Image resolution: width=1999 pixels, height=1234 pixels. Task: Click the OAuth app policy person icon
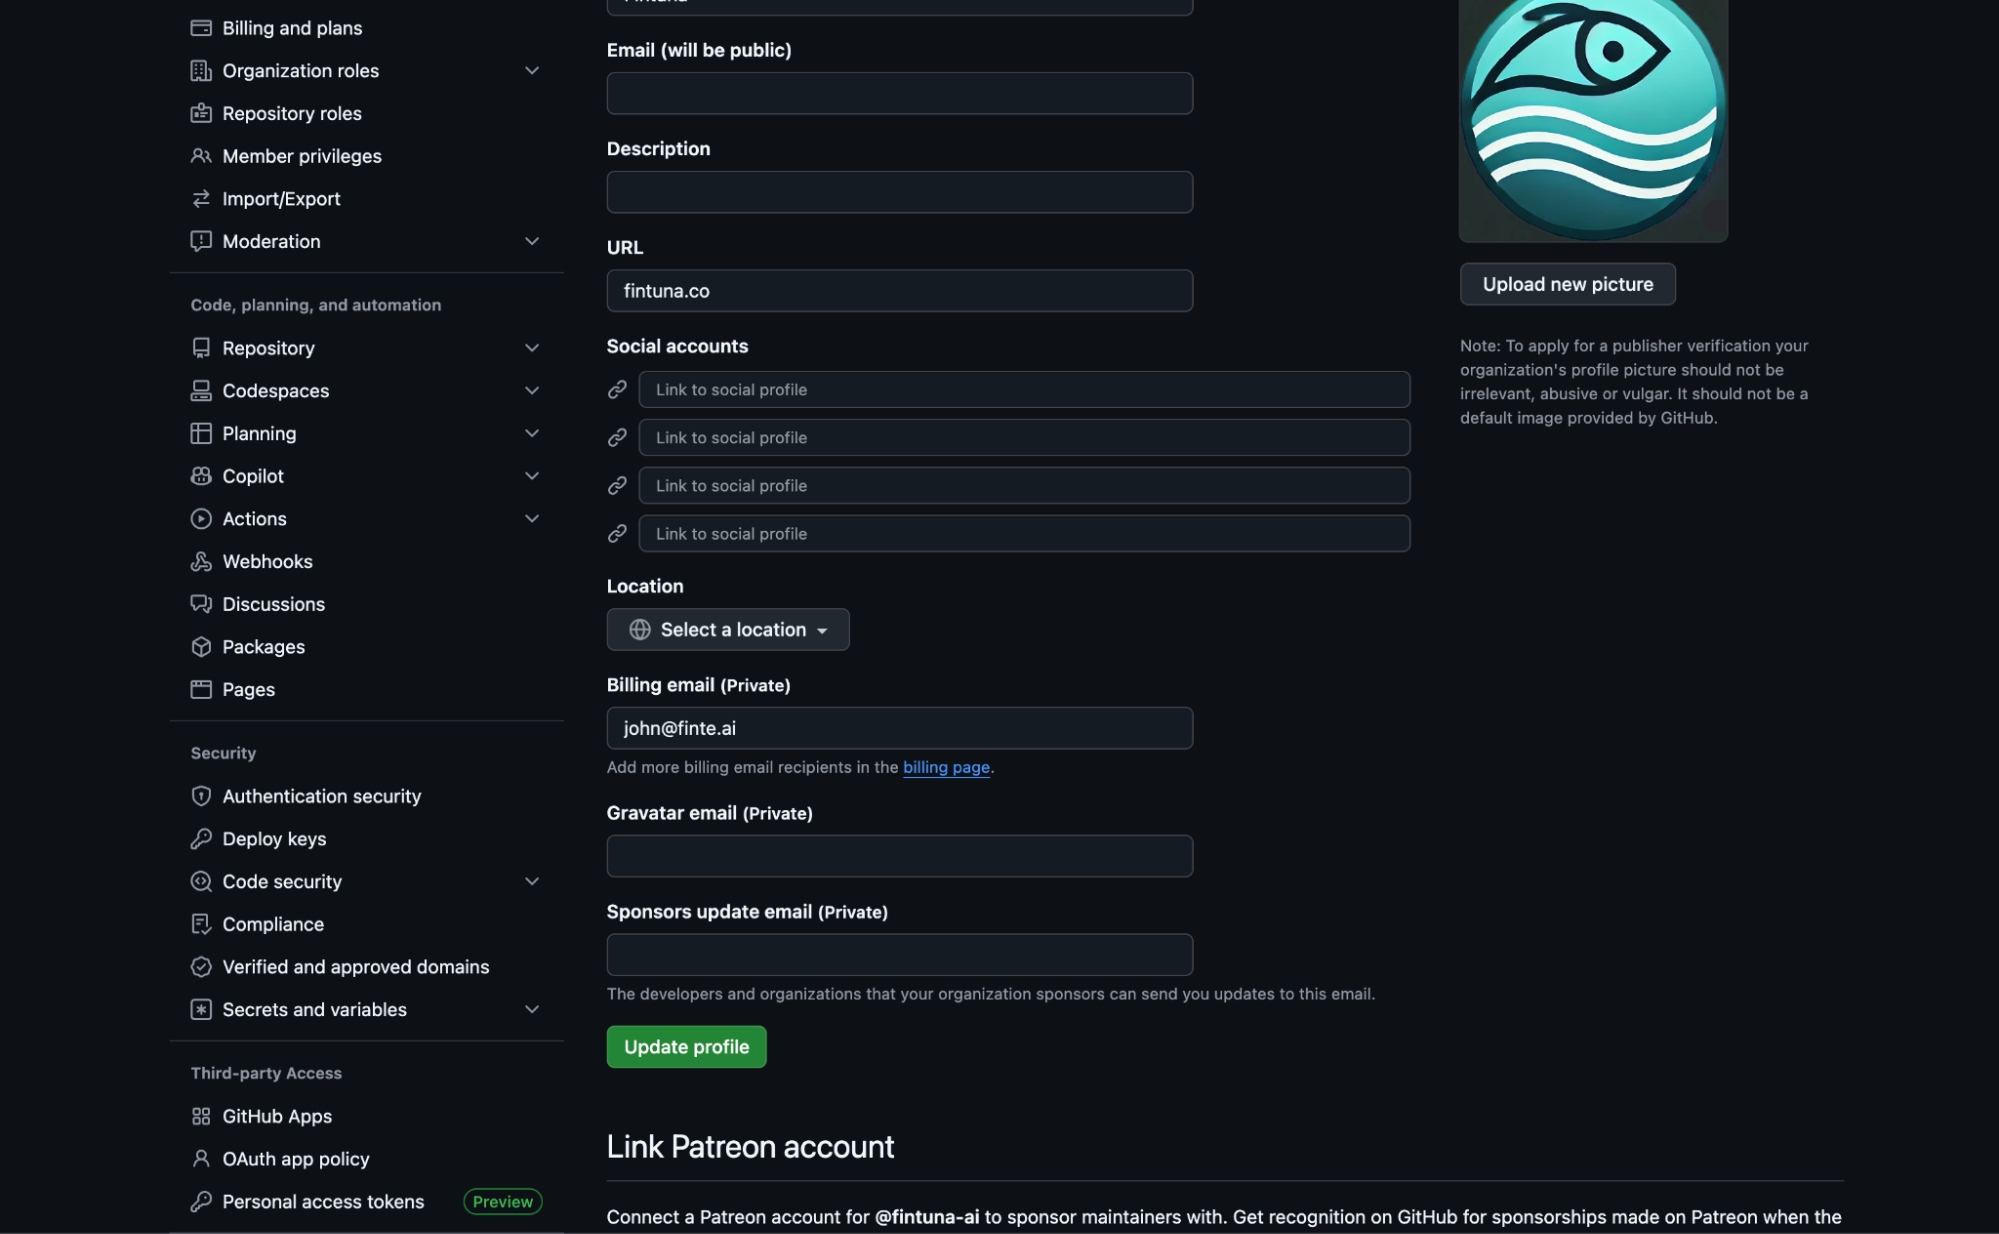[x=201, y=1159]
